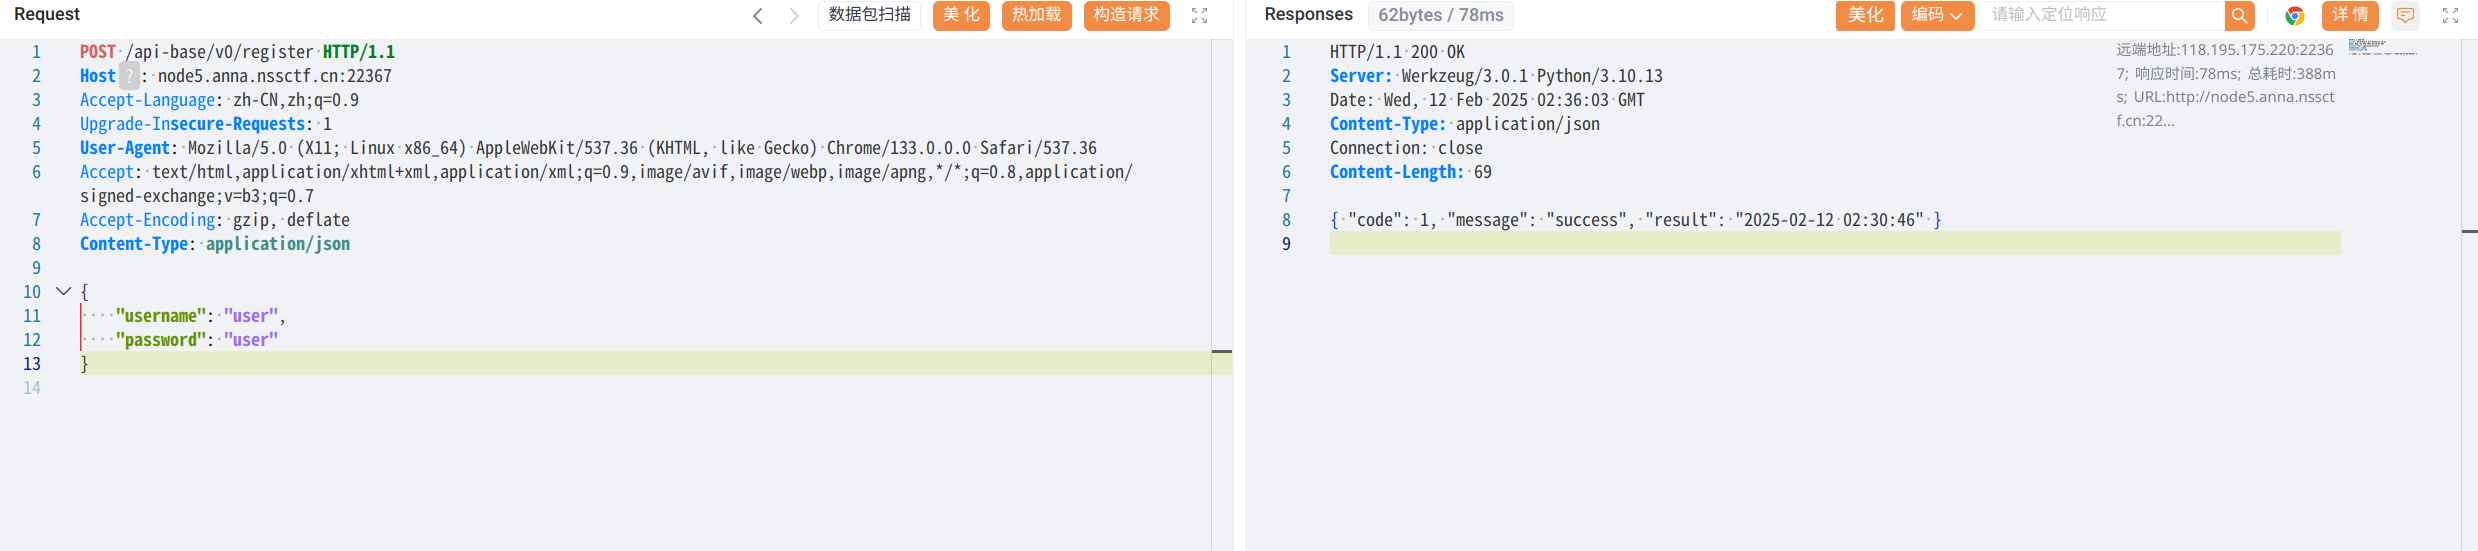This screenshot has width=2478, height=551.
Task: Expand the Responses panel to fullscreen
Action: coord(2450,16)
